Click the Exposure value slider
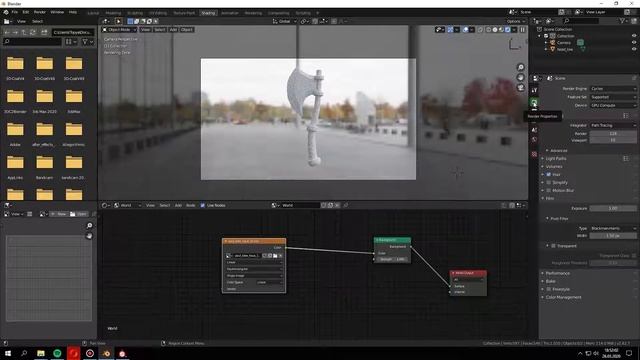 point(613,208)
